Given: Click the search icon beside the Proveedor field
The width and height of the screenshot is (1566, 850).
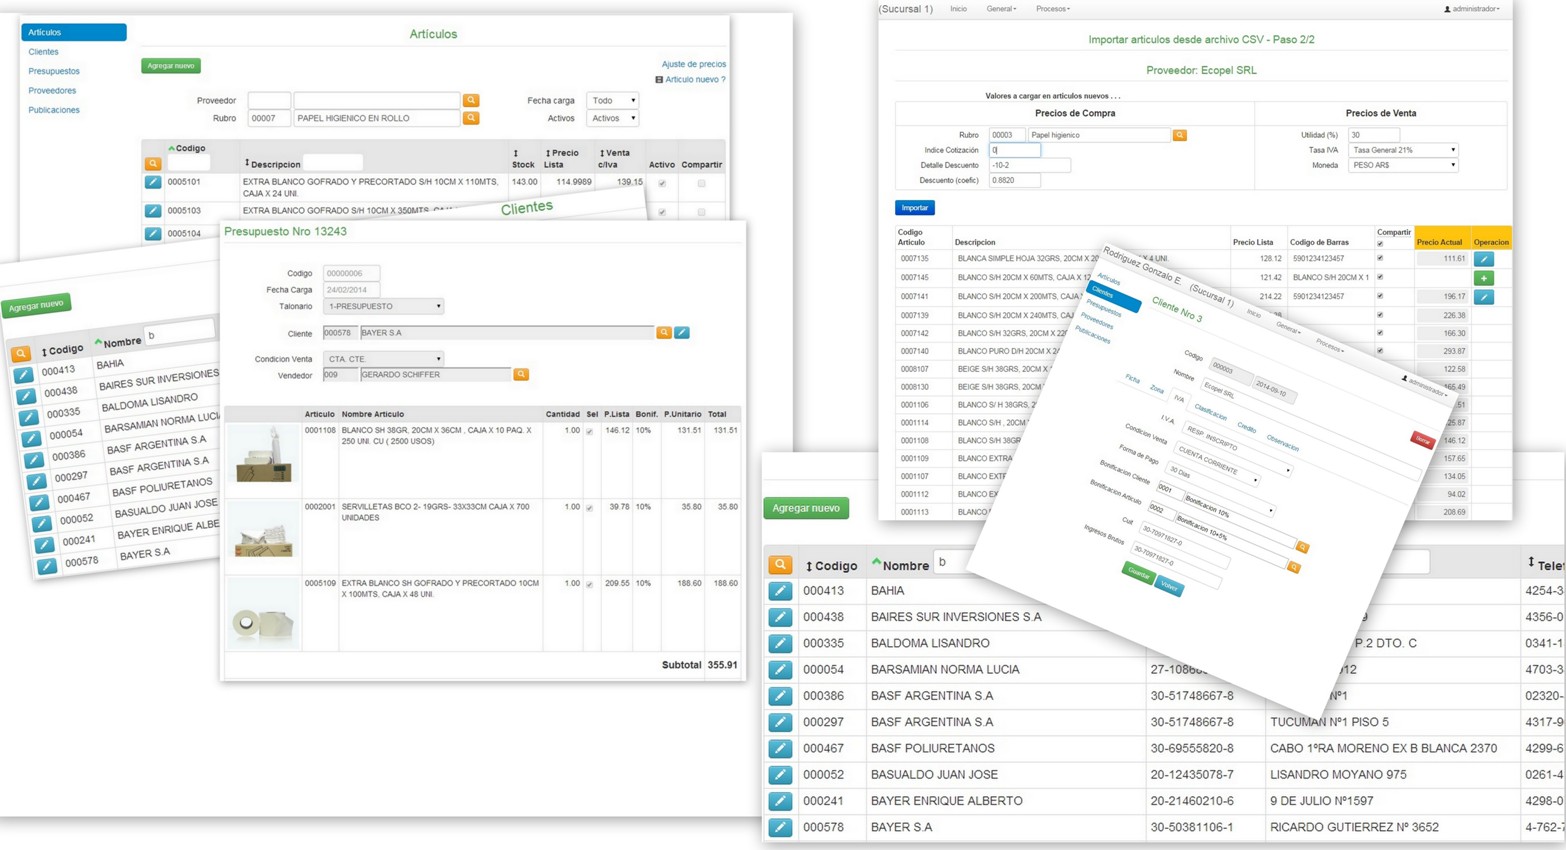Looking at the screenshot, I should pyautogui.click(x=471, y=100).
